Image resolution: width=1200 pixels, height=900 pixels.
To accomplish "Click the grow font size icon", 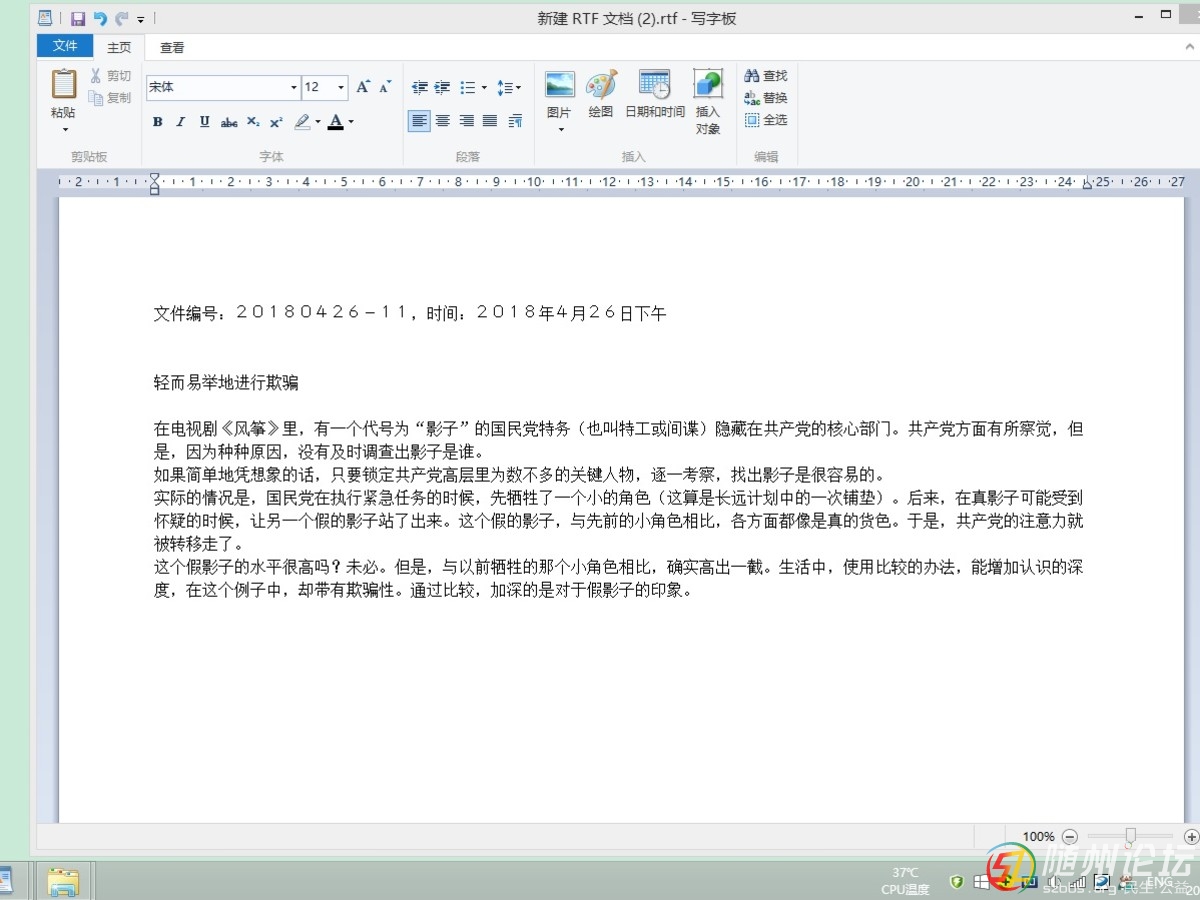I will (363, 88).
